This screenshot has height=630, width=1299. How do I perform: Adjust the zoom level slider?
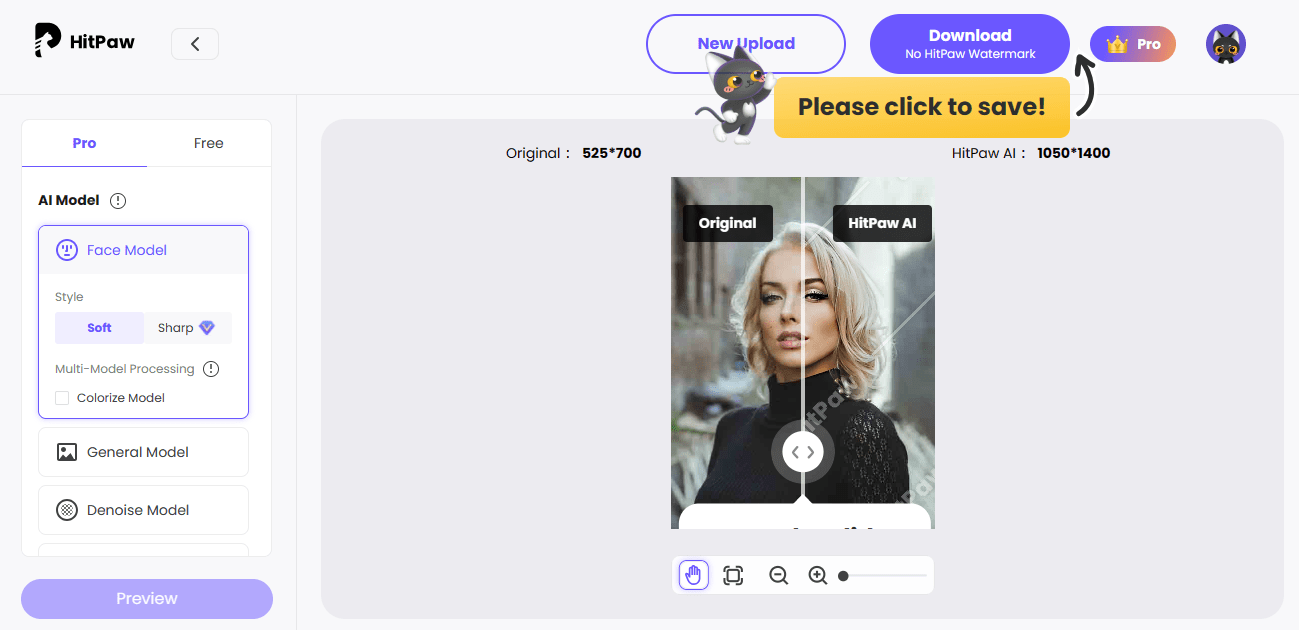pyautogui.click(x=845, y=576)
